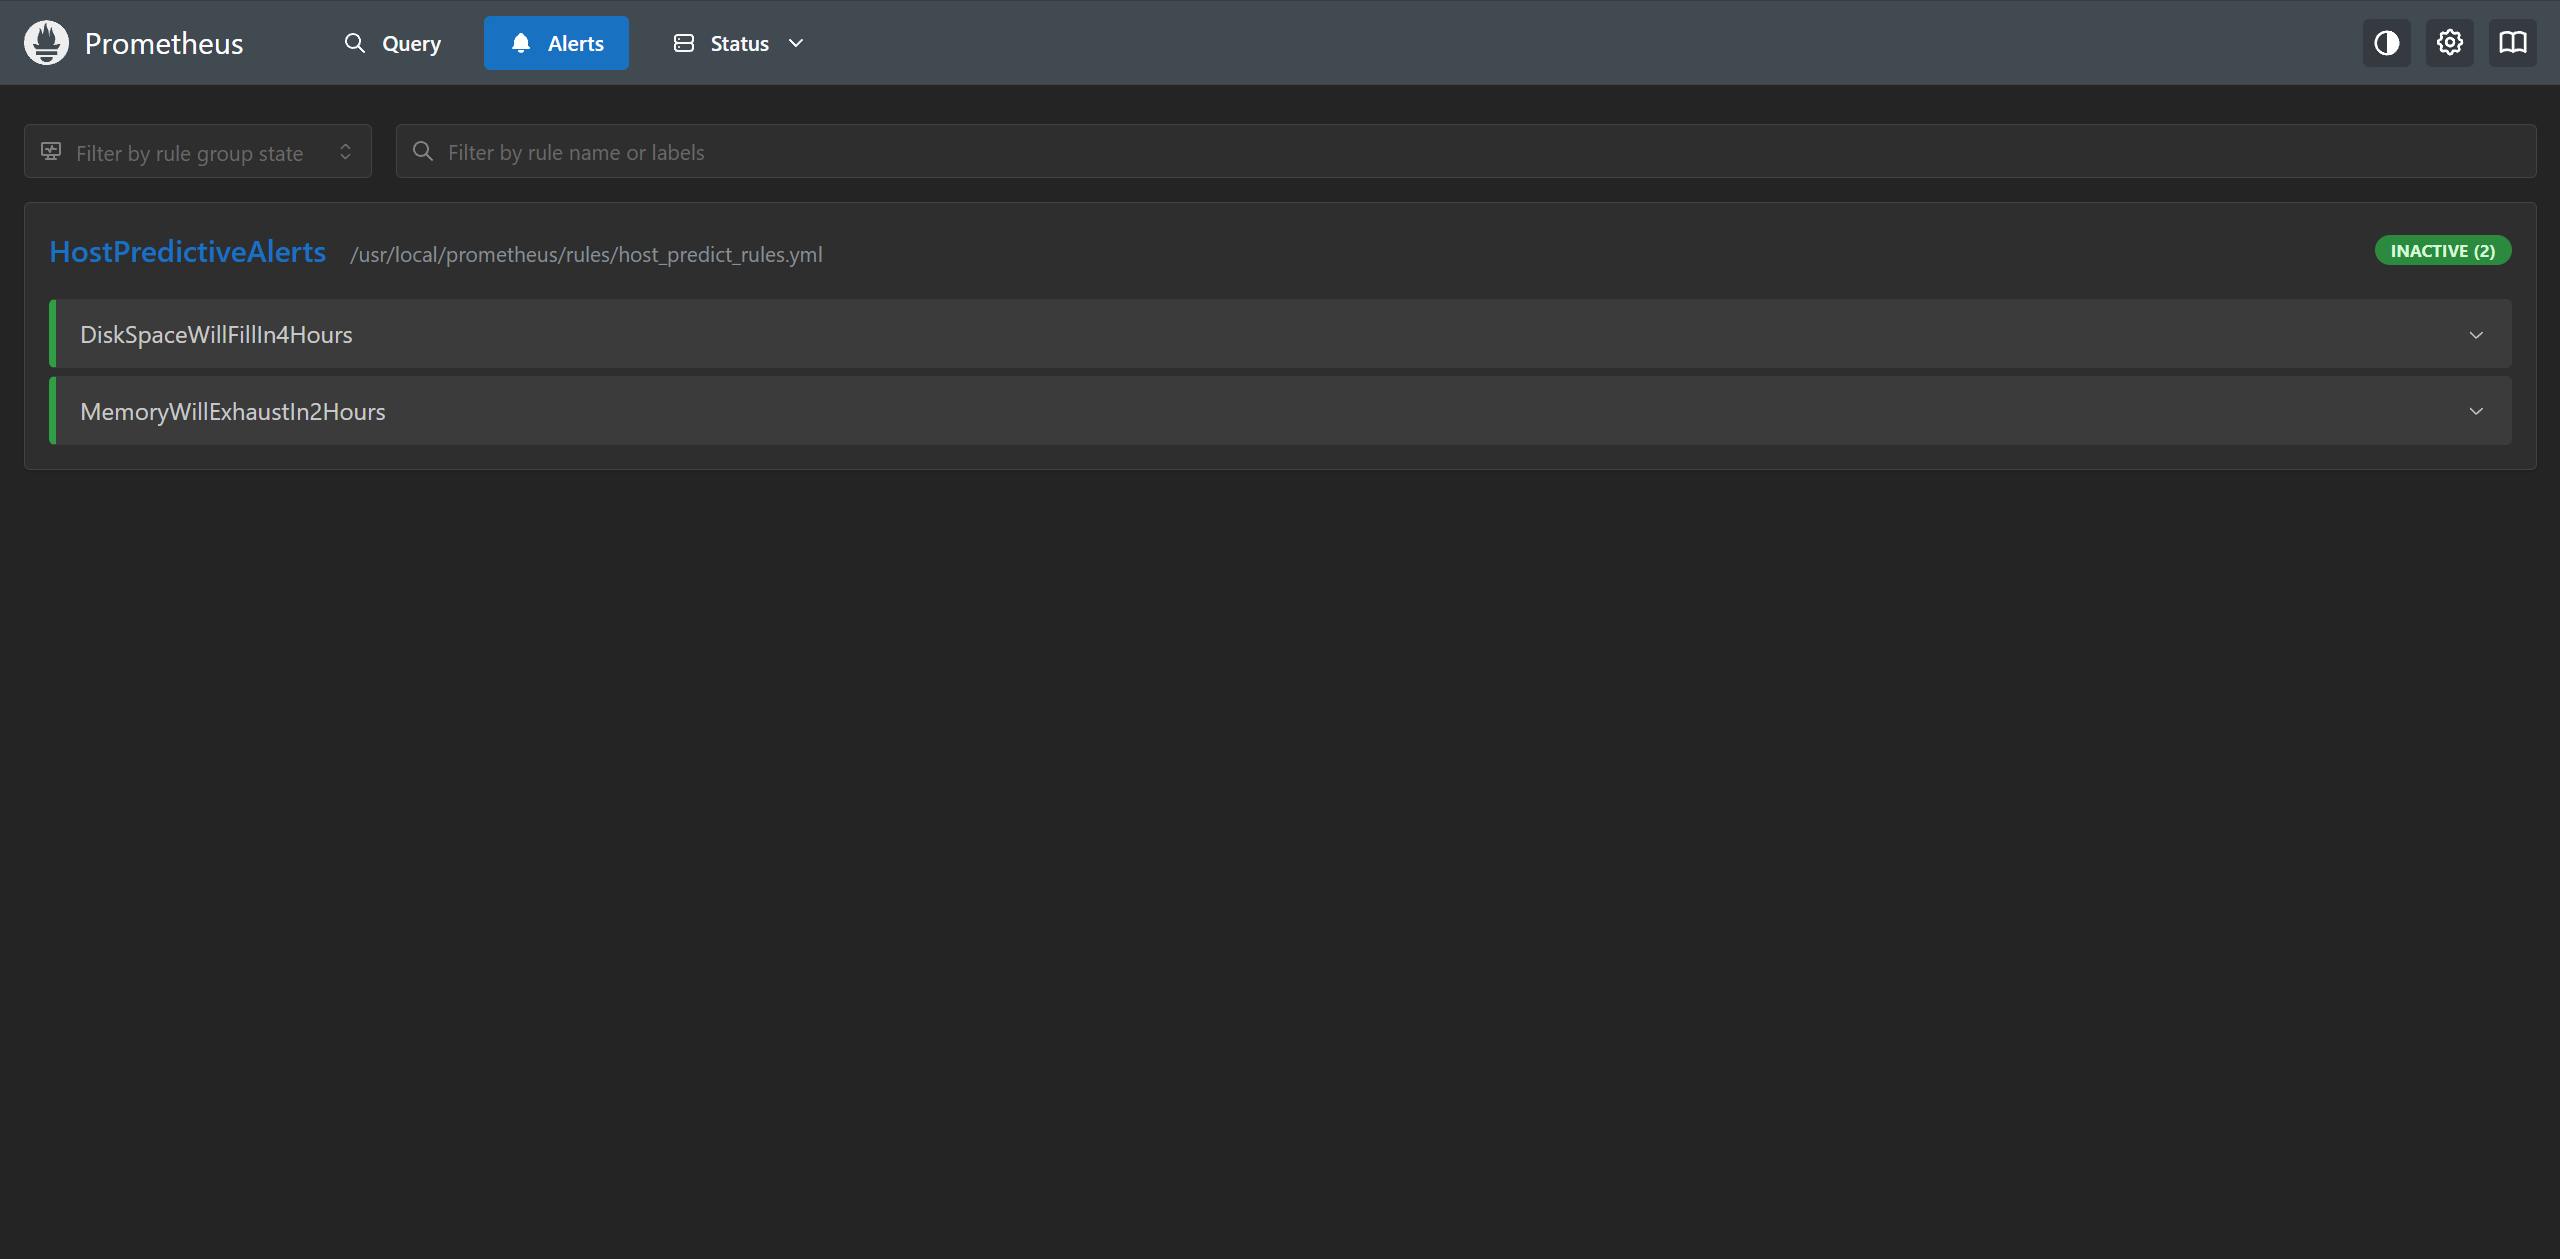
Task: Open the HostPredictiveAlerts group link
Action: (188, 252)
